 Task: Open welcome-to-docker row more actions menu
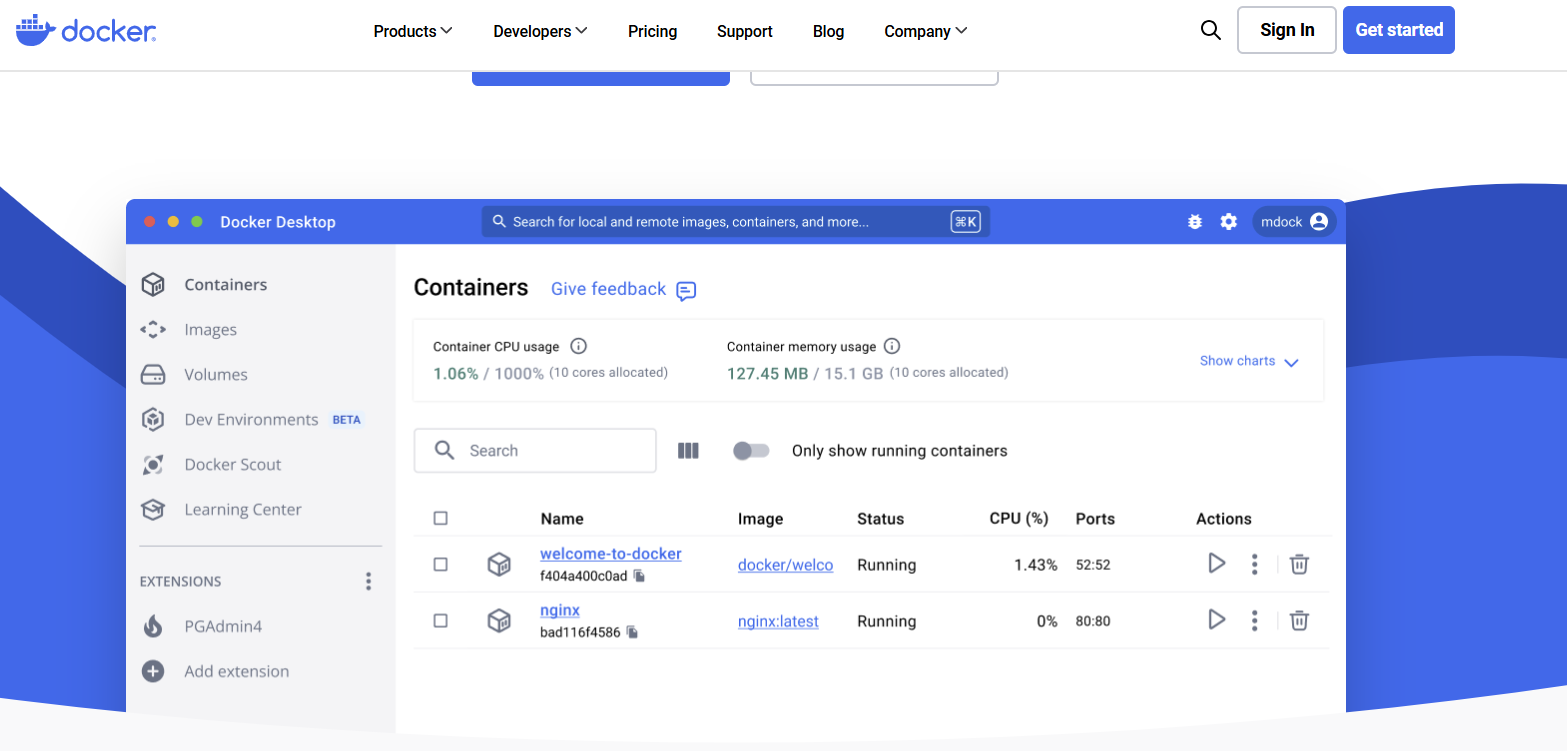tap(1254, 564)
